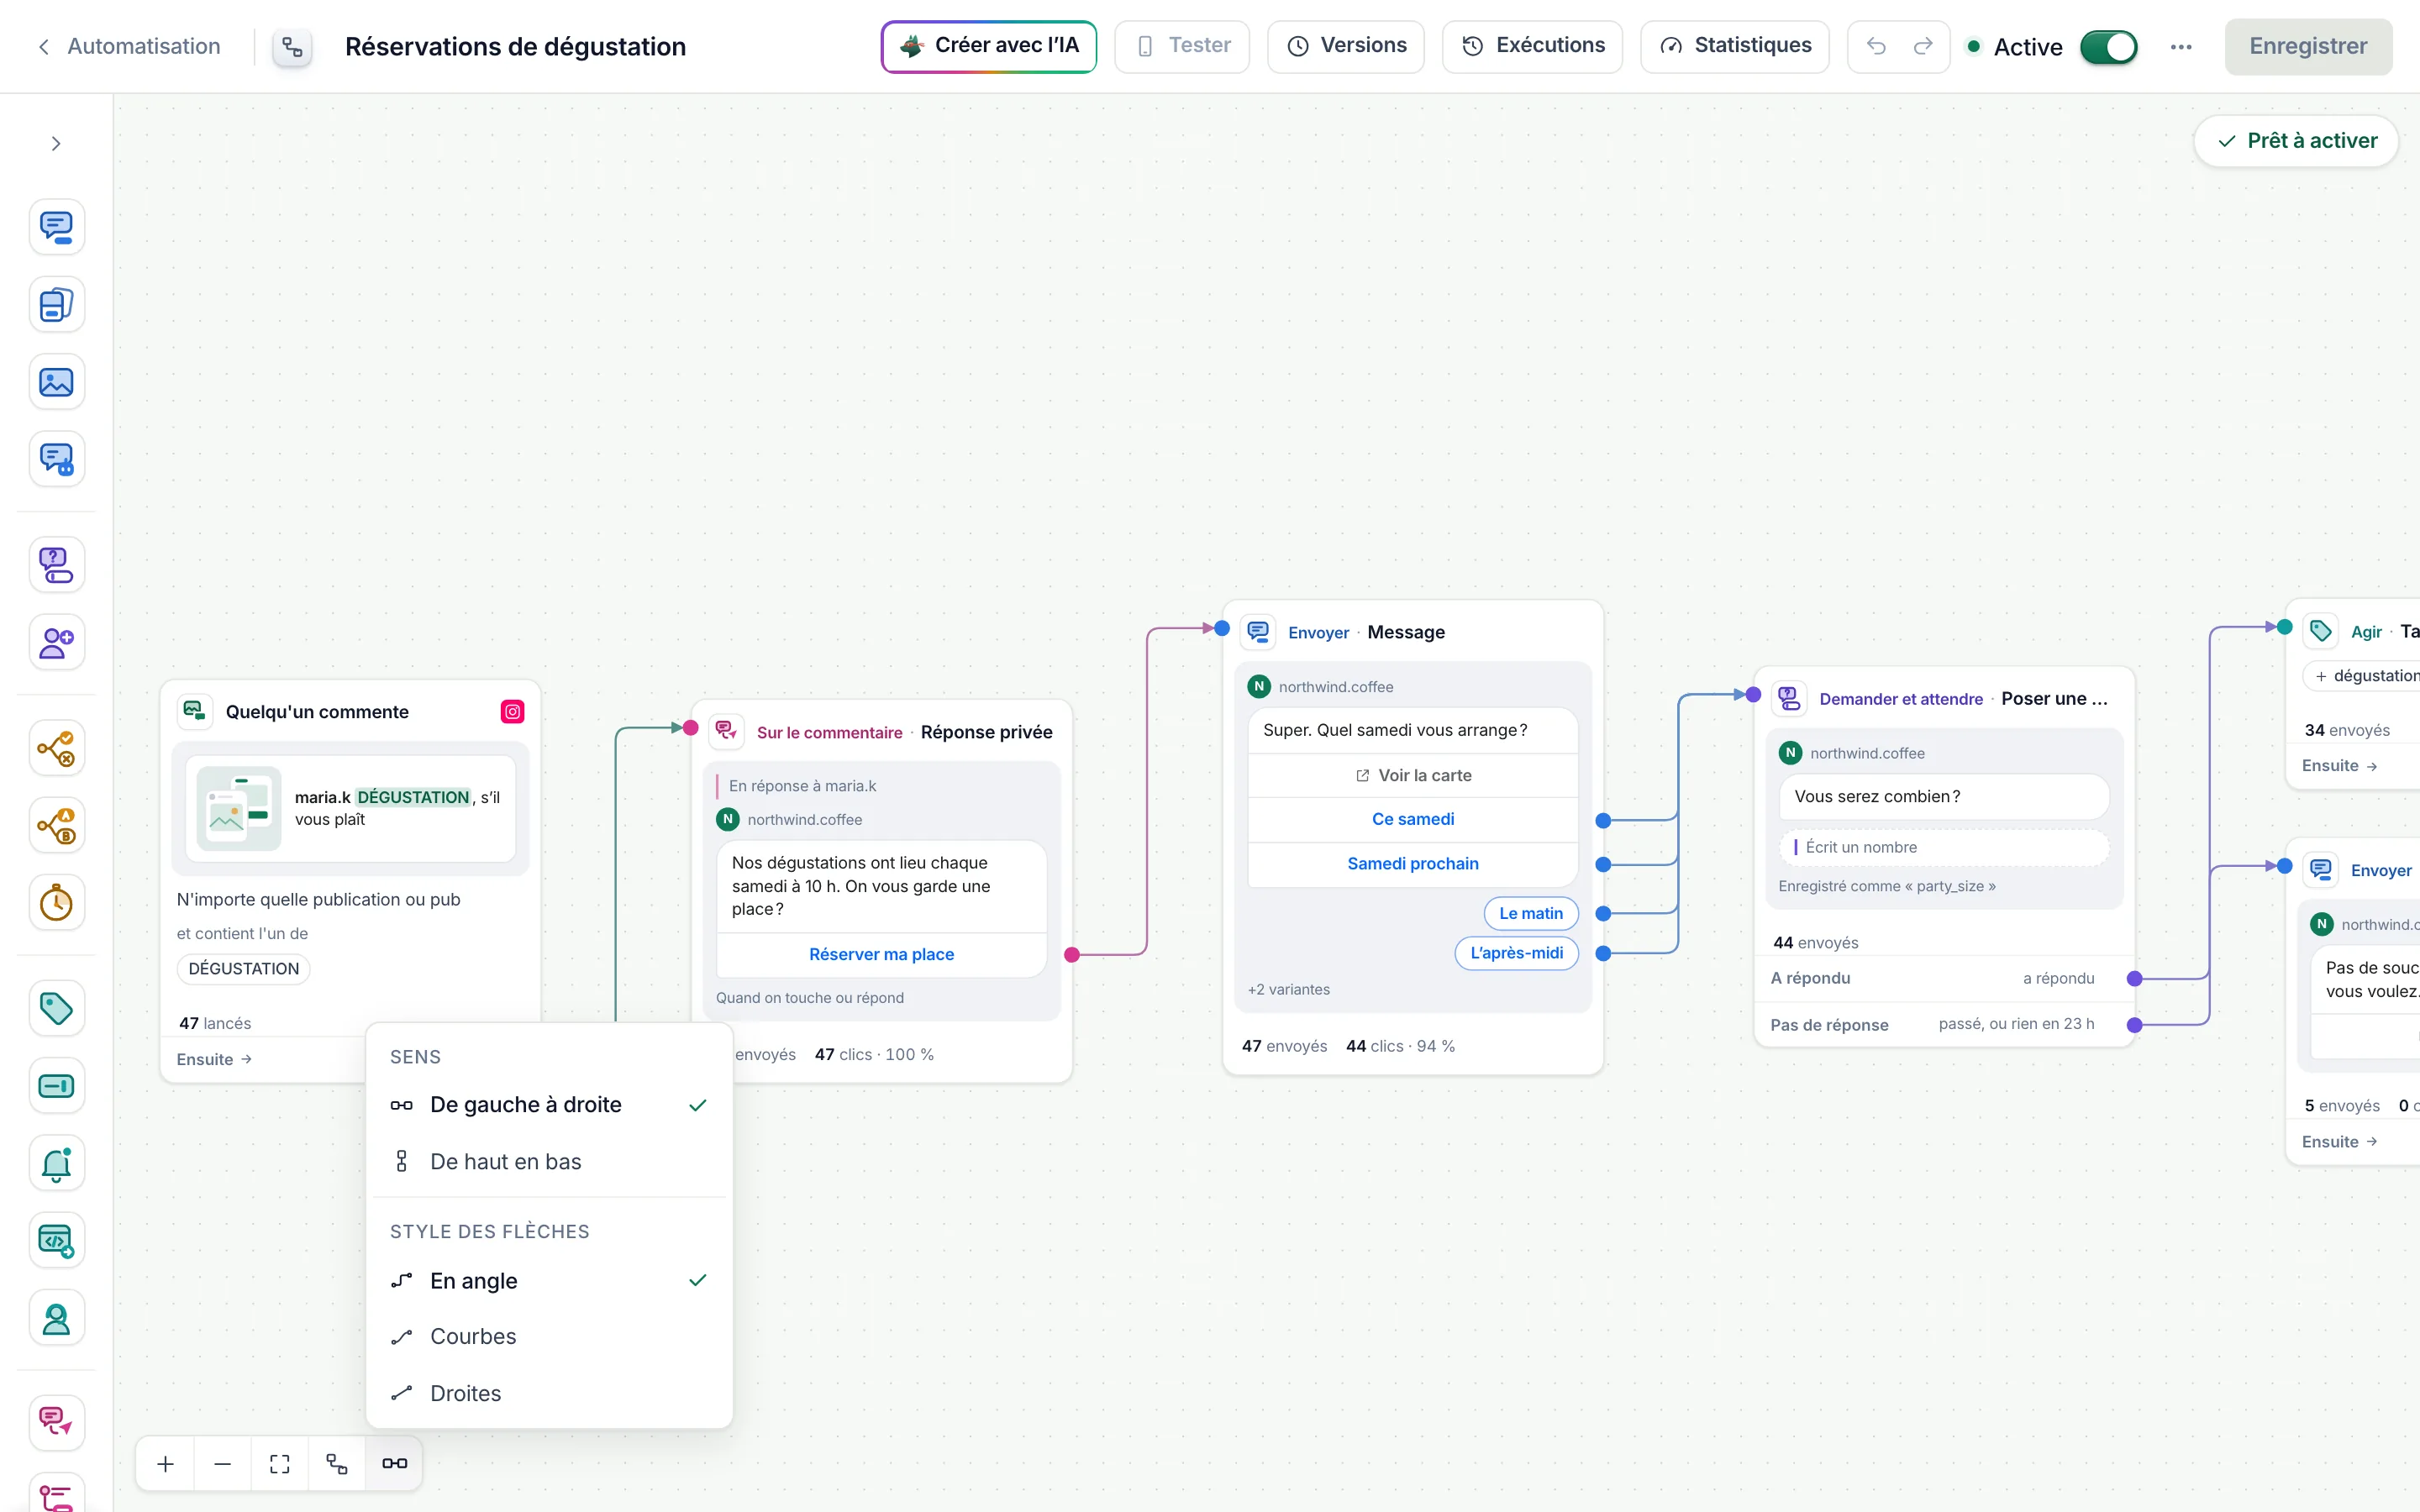Viewport: 2420px width, 1512px height.
Task: Click the flow title Réservations de dégustation
Action: point(515,47)
